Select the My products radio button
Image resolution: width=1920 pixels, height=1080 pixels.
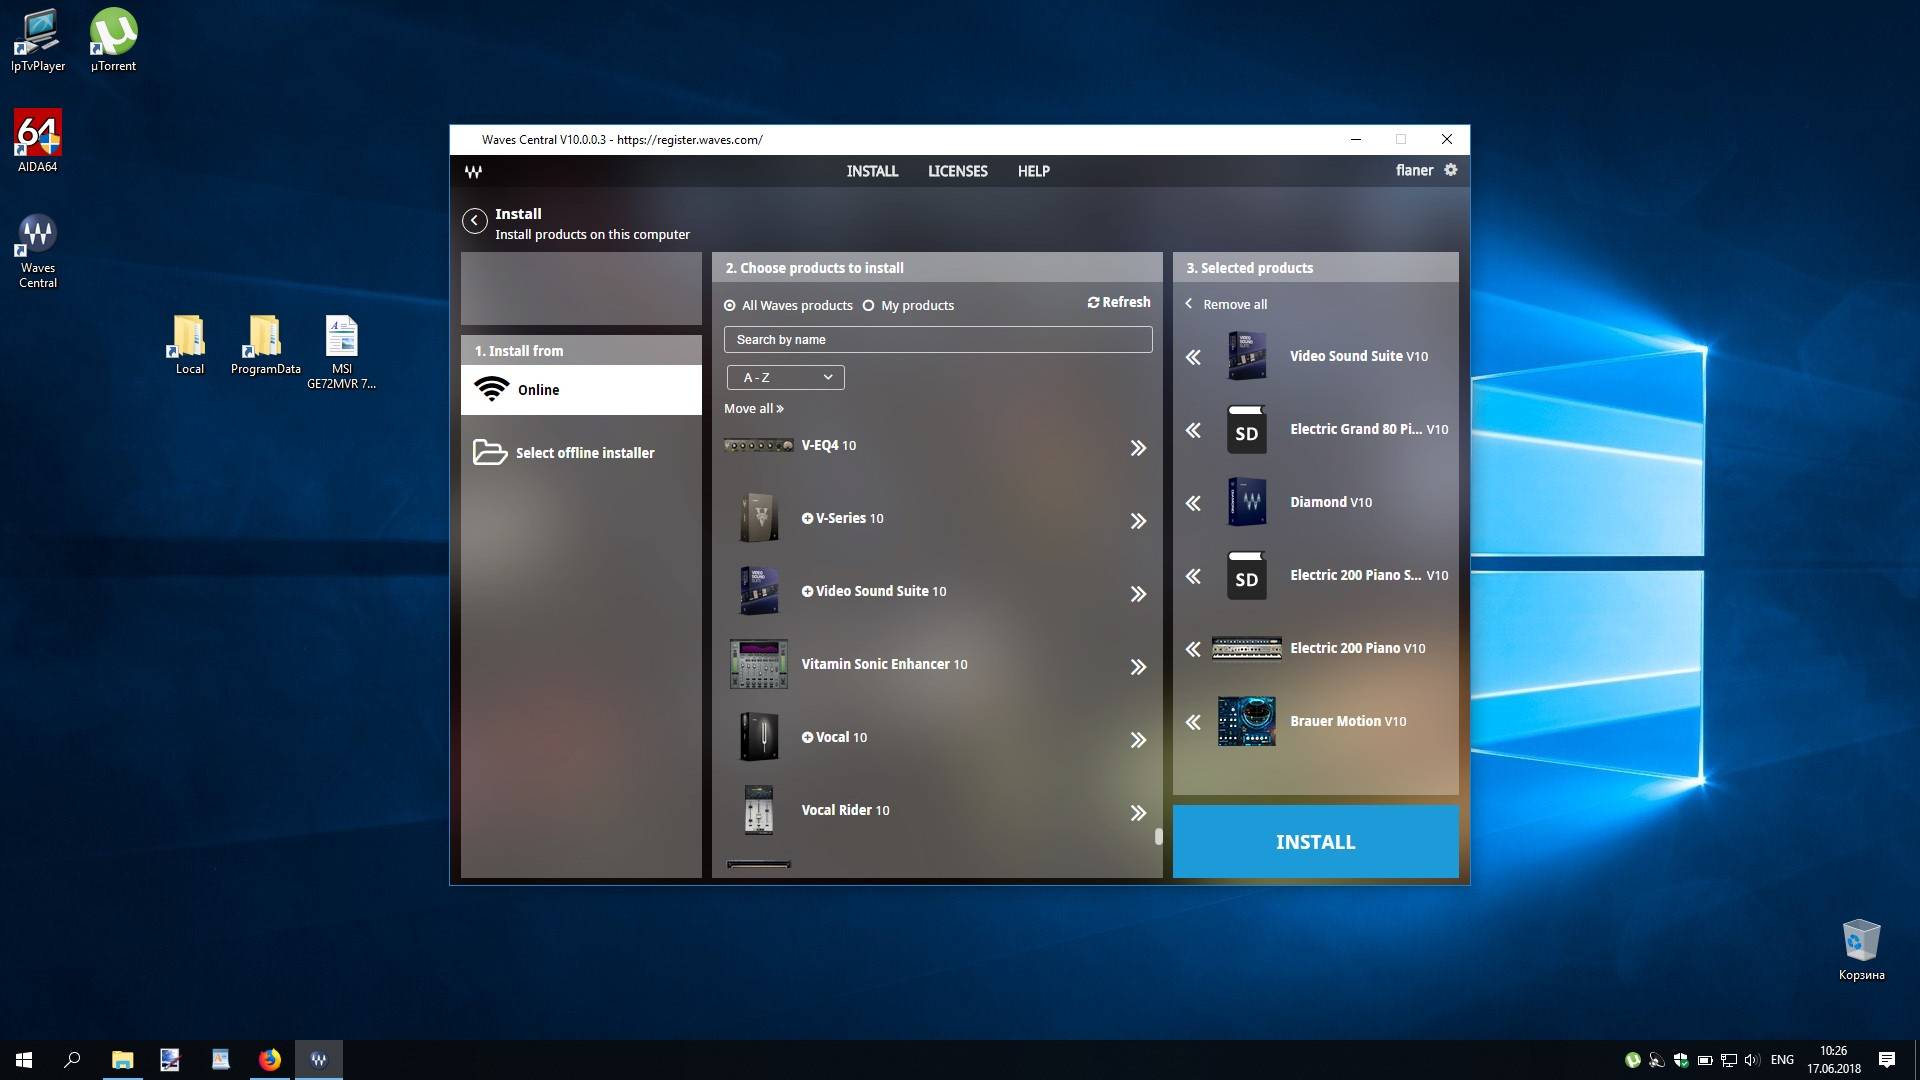click(x=868, y=306)
